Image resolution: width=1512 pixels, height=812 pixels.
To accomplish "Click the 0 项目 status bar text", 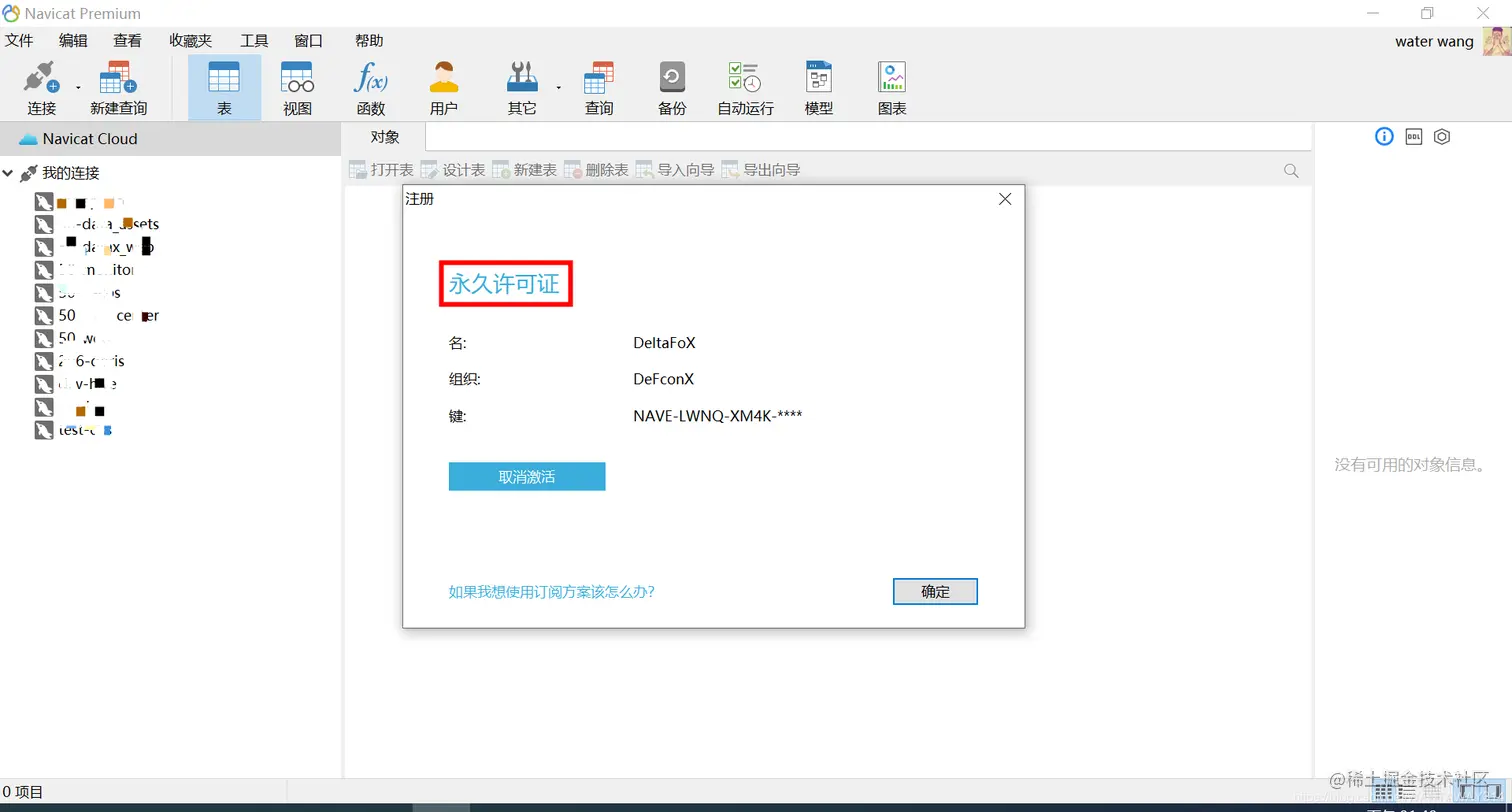I will pos(23,792).
